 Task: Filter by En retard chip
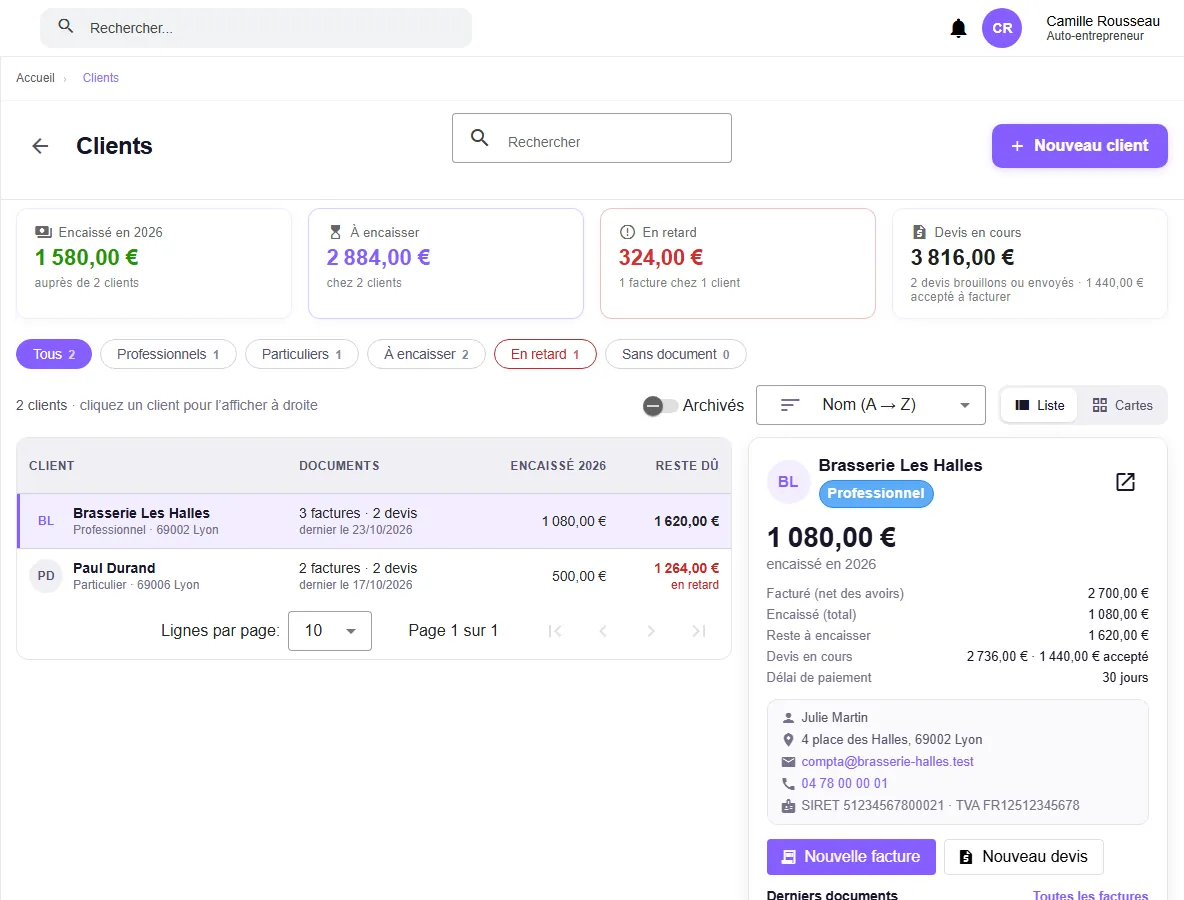click(x=545, y=354)
